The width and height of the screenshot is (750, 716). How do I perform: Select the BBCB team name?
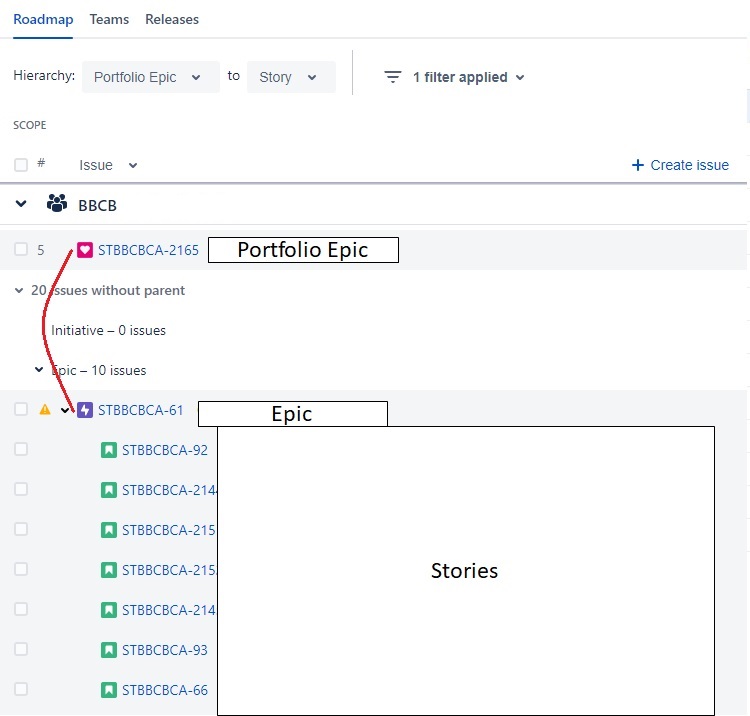pos(98,206)
